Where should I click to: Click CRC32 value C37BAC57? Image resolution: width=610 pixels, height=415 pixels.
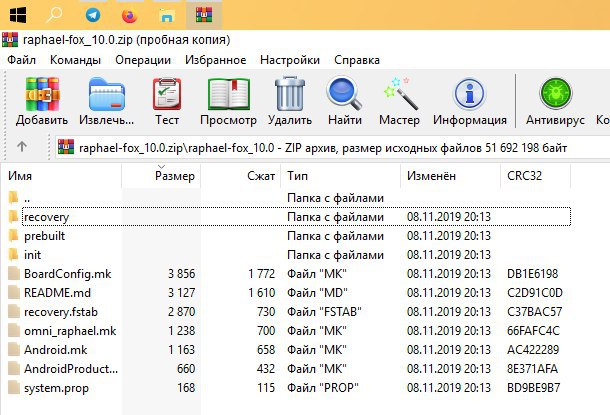pyautogui.click(x=535, y=312)
